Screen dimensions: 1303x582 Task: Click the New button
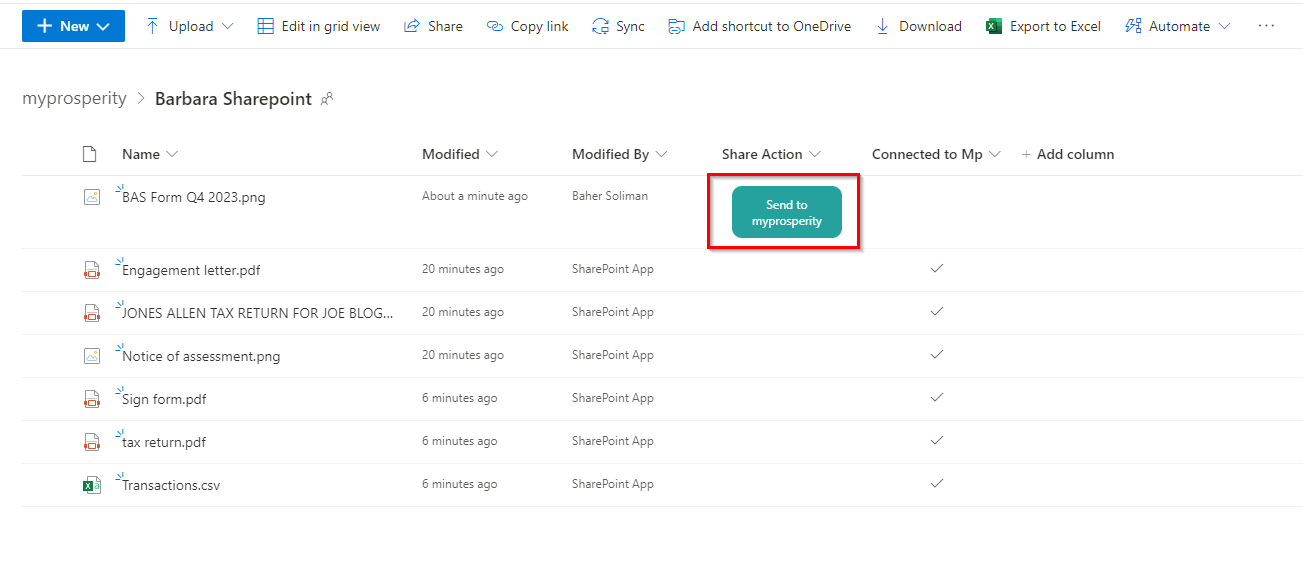point(73,26)
